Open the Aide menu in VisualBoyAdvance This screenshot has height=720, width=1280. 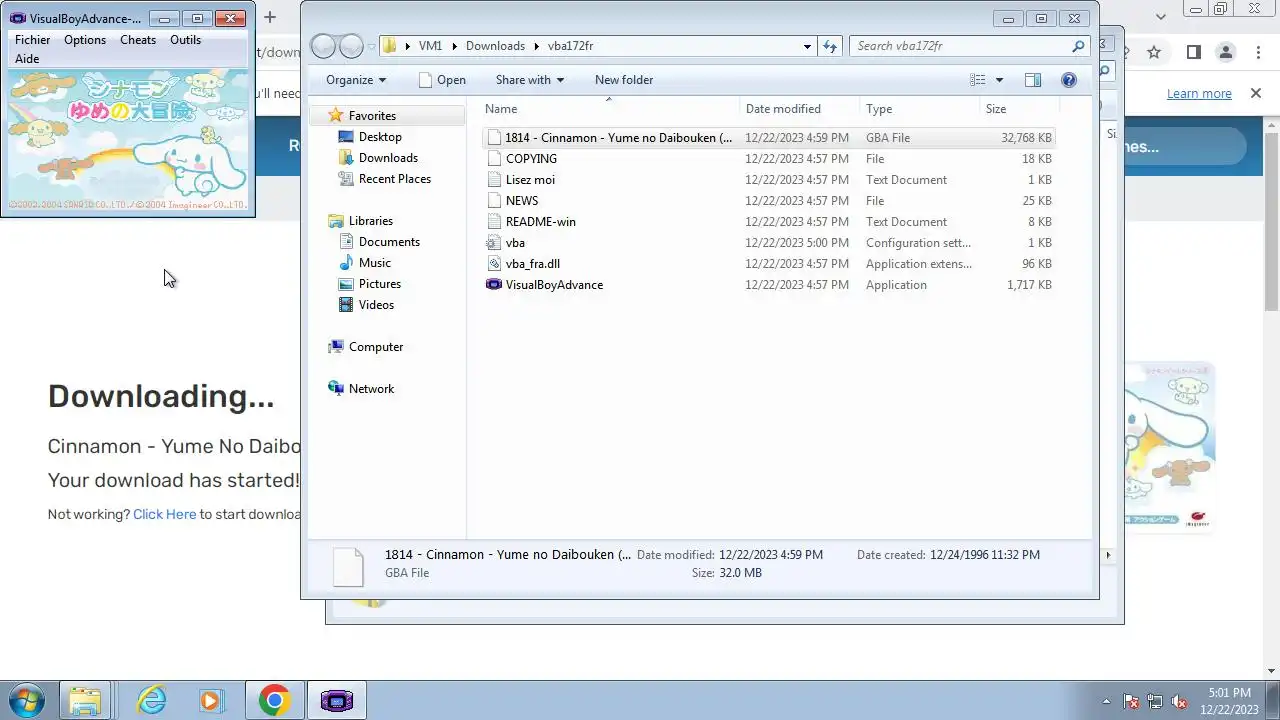(27, 59)
